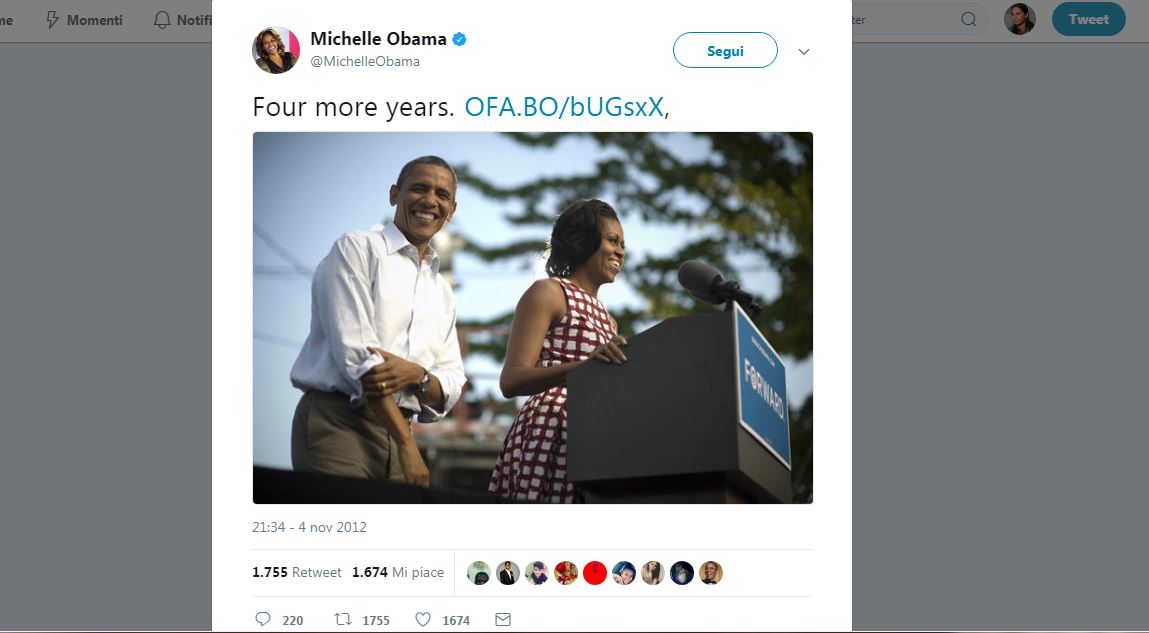This screenshot has width=1149, height=633.
Task: Click the 21:34 - 4 nov 2012 timestamp
Action: 309,527
